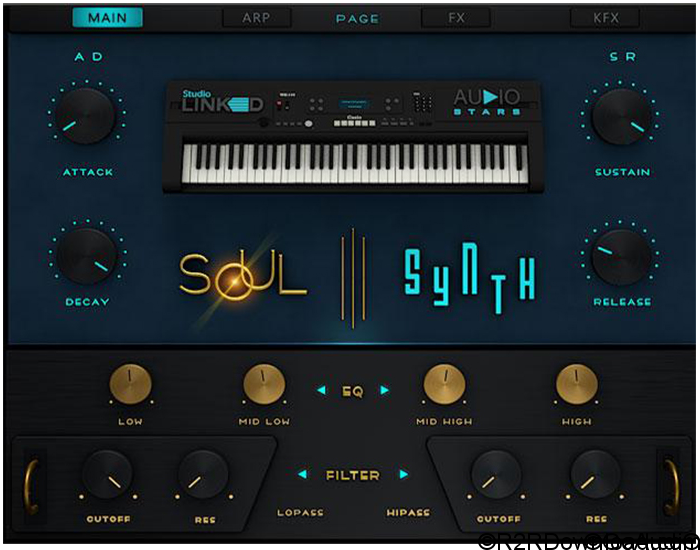Click the PAGE label
The width and height of the screenshot is (700, 550).
[357, 19]
